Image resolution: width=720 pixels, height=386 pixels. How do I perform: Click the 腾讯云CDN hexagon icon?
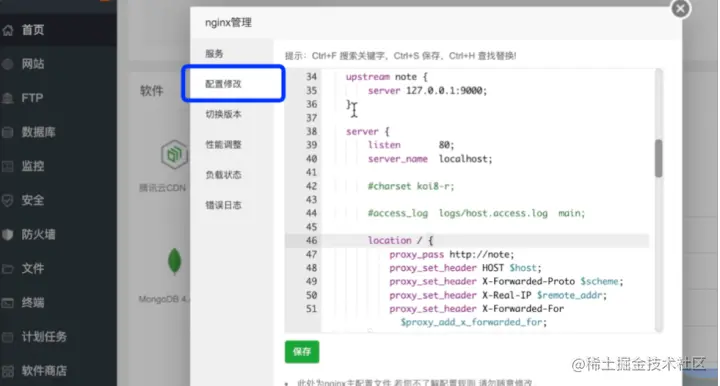174,154
